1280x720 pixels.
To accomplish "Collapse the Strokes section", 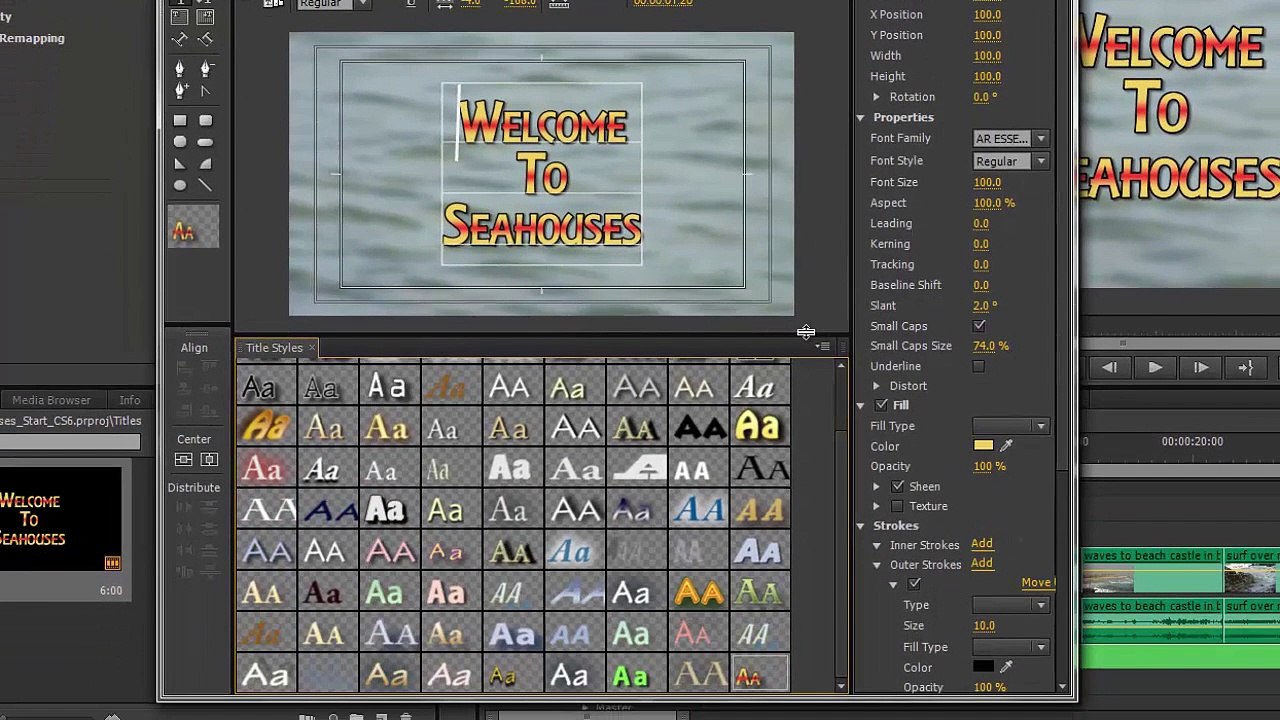I will (x=860, y=526).
